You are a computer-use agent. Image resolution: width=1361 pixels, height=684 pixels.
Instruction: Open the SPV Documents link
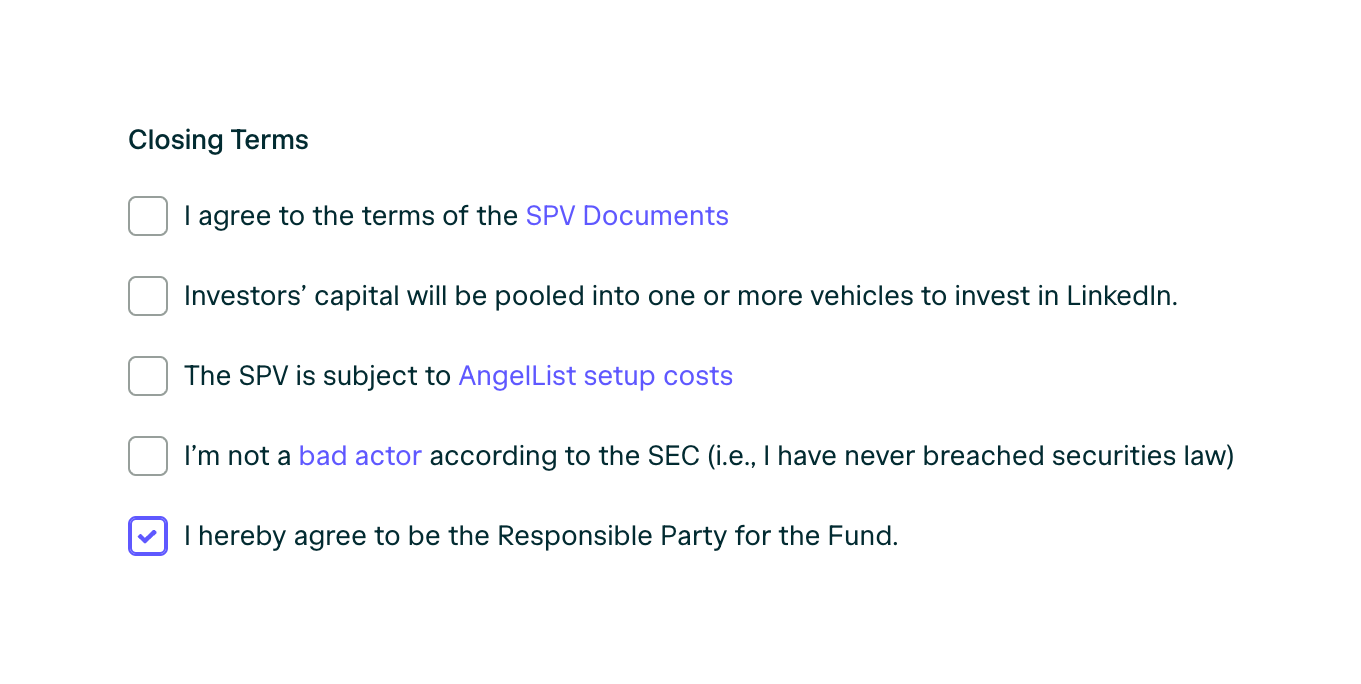627,216
